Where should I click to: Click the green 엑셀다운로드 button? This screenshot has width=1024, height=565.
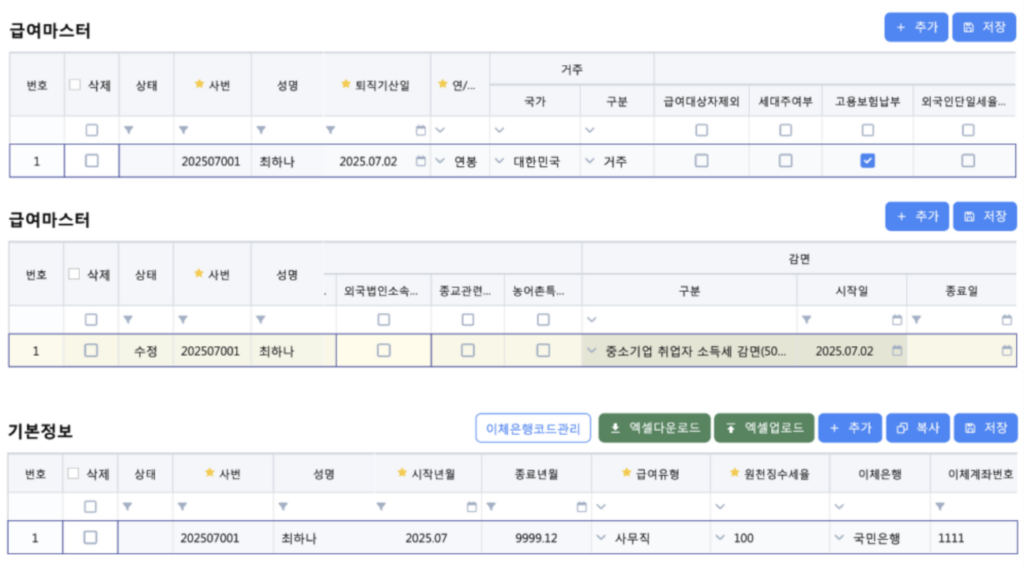point(655,428)
